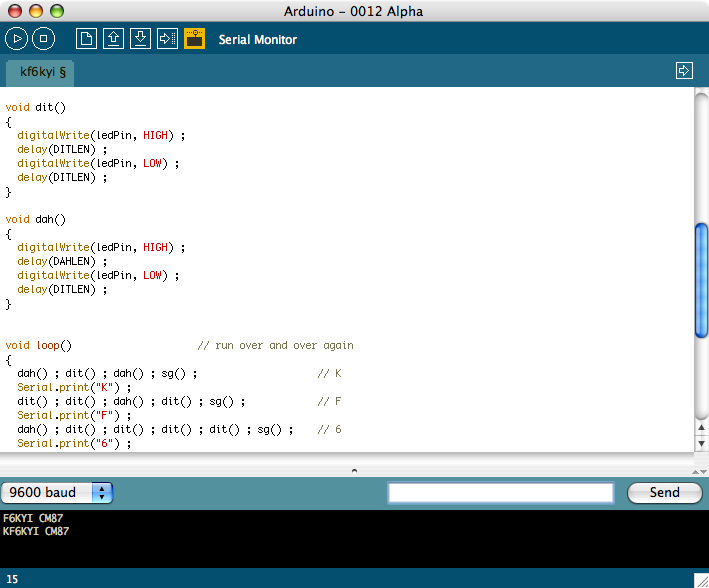The width and height of the screenshot is (709, 588).
Task: Click the Serial.print("F") line
Action: coord(74,416)
